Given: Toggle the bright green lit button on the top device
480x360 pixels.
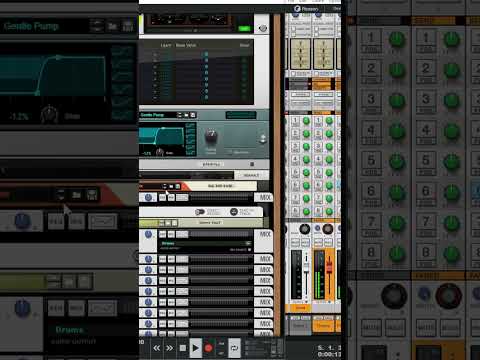Looking at the screenshot, I should (x=244, y=29).
